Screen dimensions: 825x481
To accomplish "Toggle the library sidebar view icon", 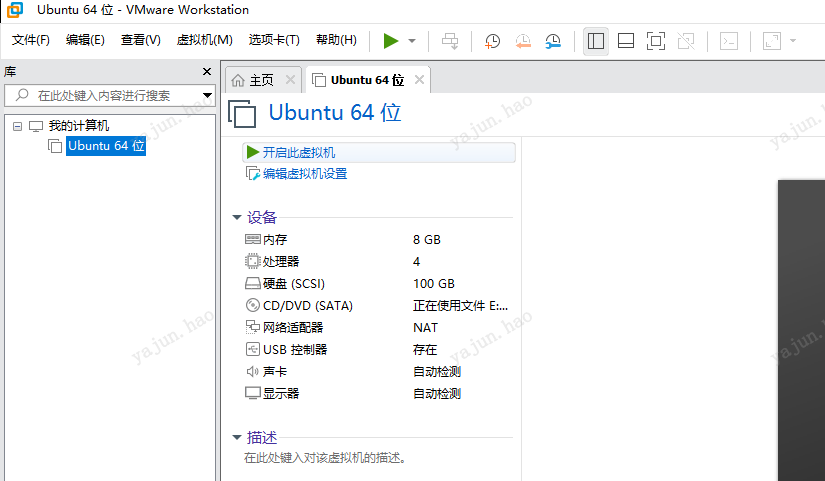I will 596,41.
